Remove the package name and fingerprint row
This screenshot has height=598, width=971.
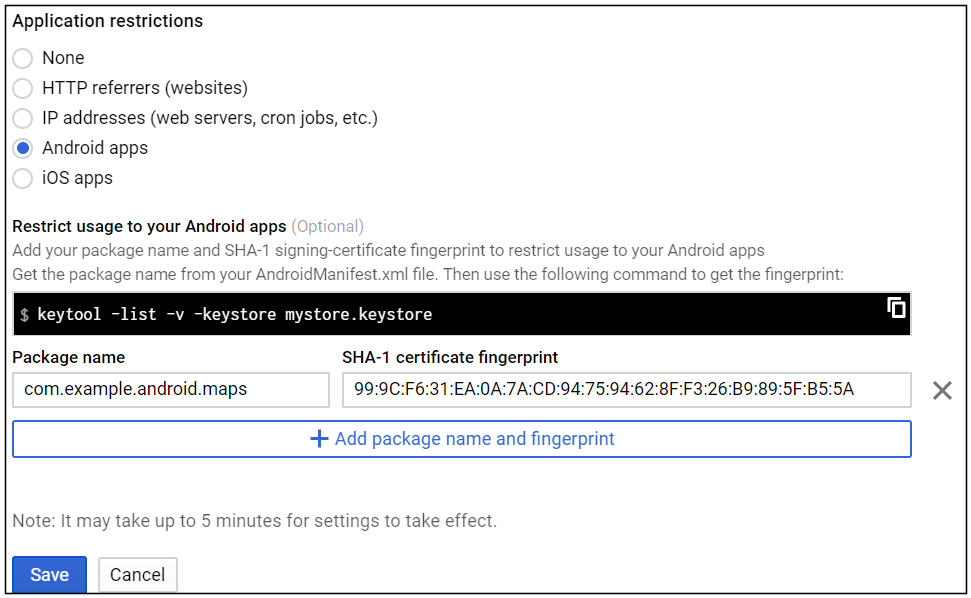(x=941, y=390)
